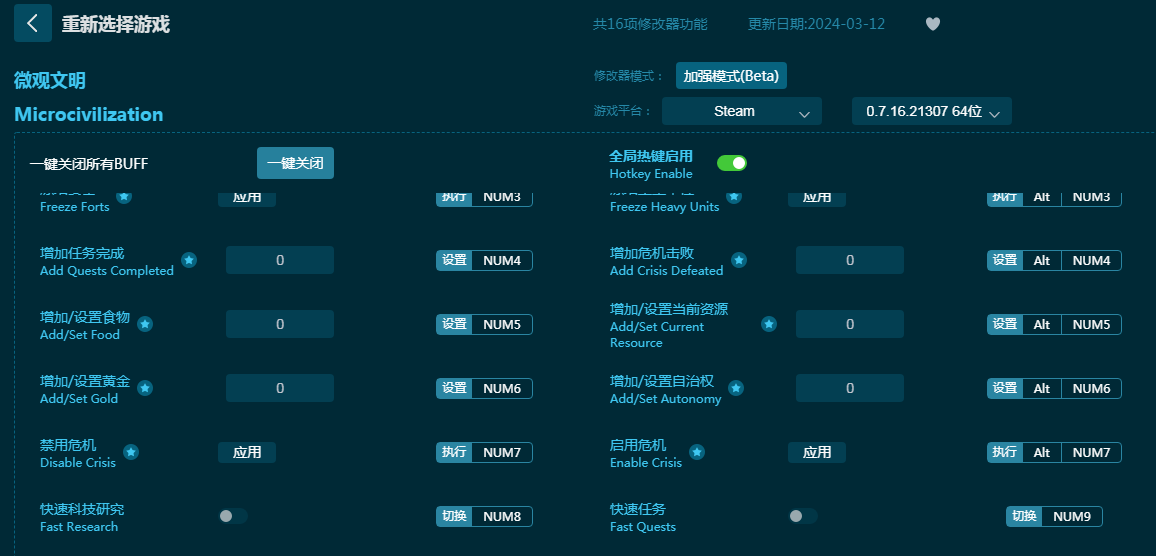Click the 执行 NUM7 hotkey button
Viewport: 1156px width, 556px height.
(484, 452)
